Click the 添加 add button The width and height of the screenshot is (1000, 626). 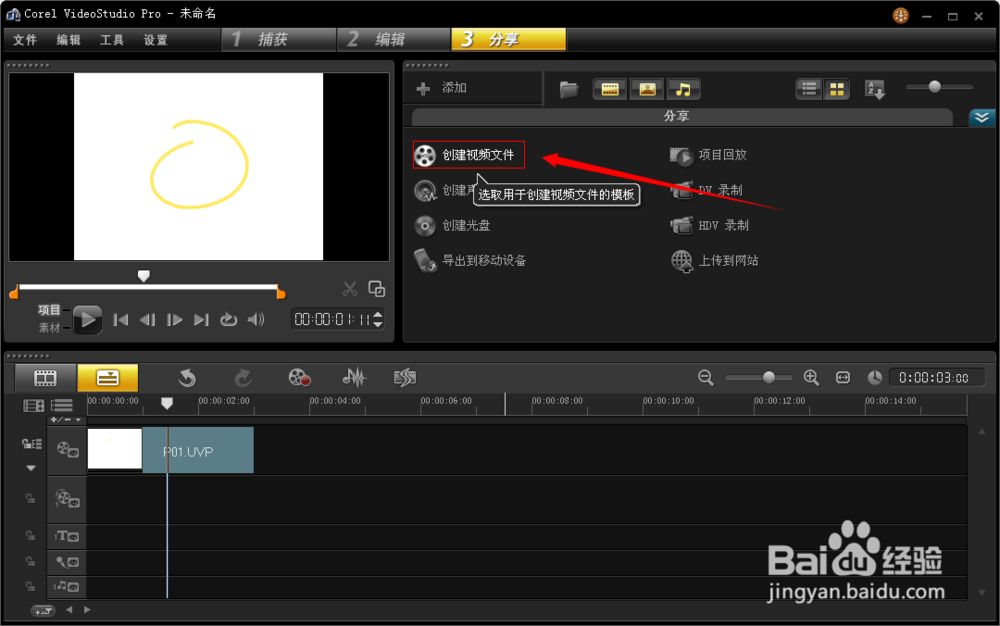(x=441, y=88)
